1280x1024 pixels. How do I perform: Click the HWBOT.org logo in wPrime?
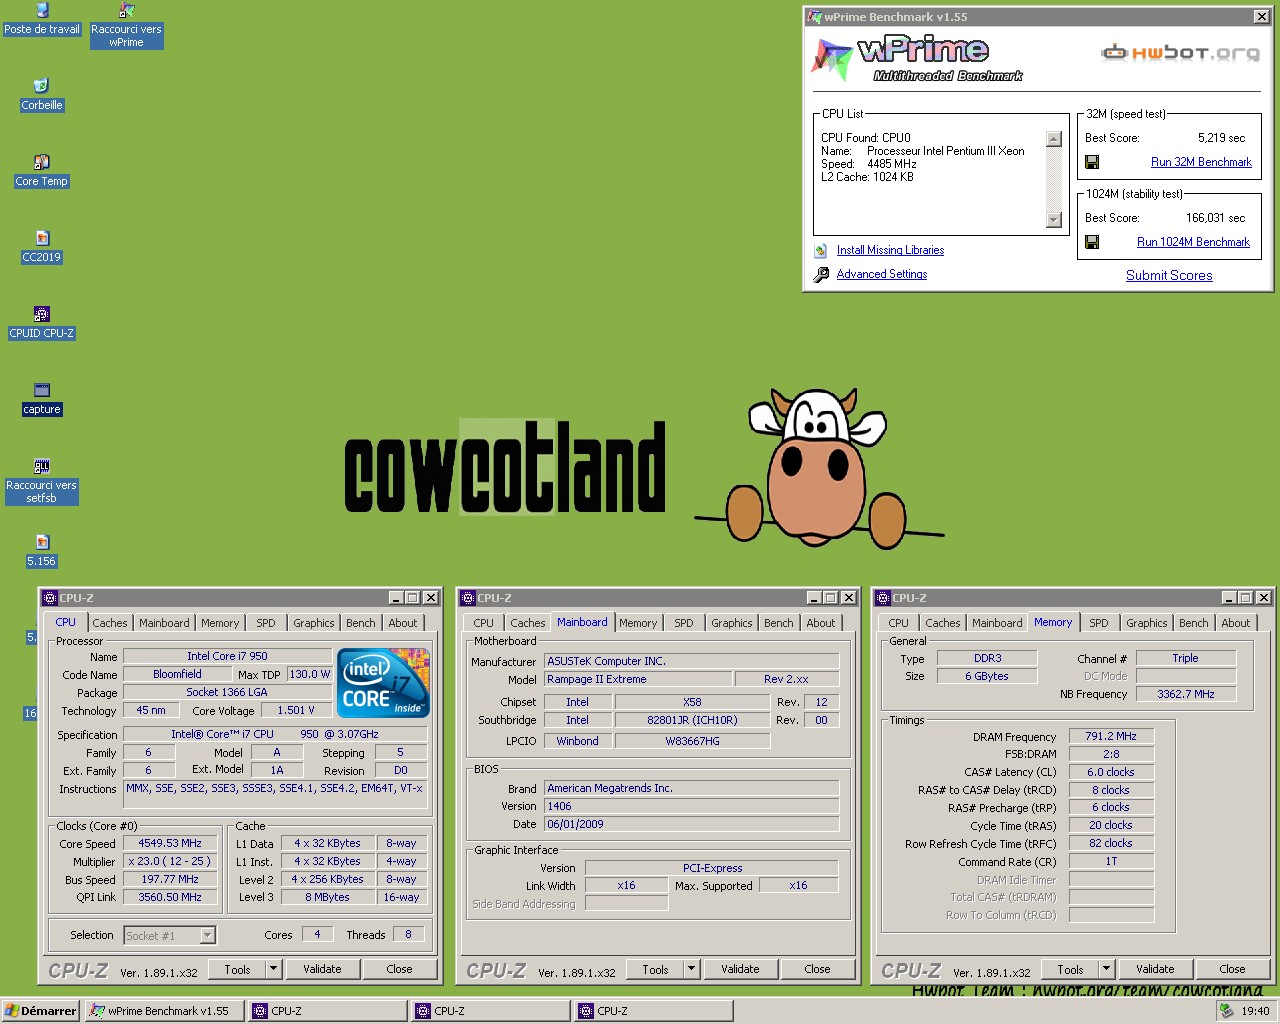[x=1180, y=52]
